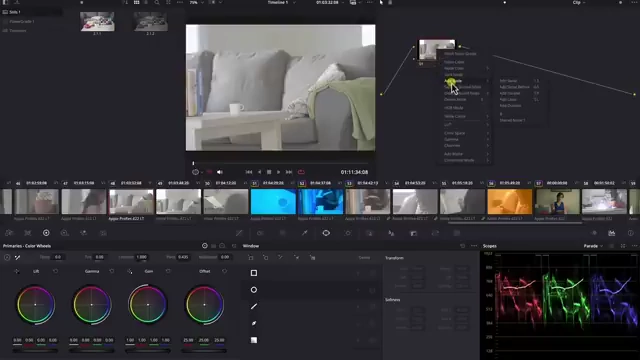
Task: Expand the Node Cache submenu
Action: [x=466, y=116]
